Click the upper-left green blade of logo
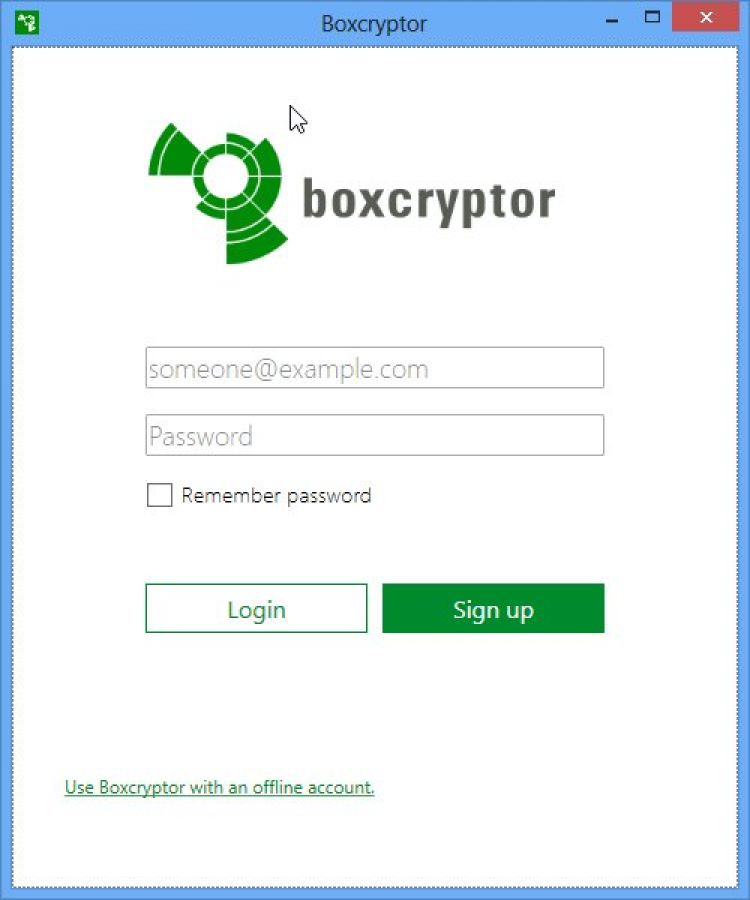Screen dimensions: 750x900 click(173, 152)
